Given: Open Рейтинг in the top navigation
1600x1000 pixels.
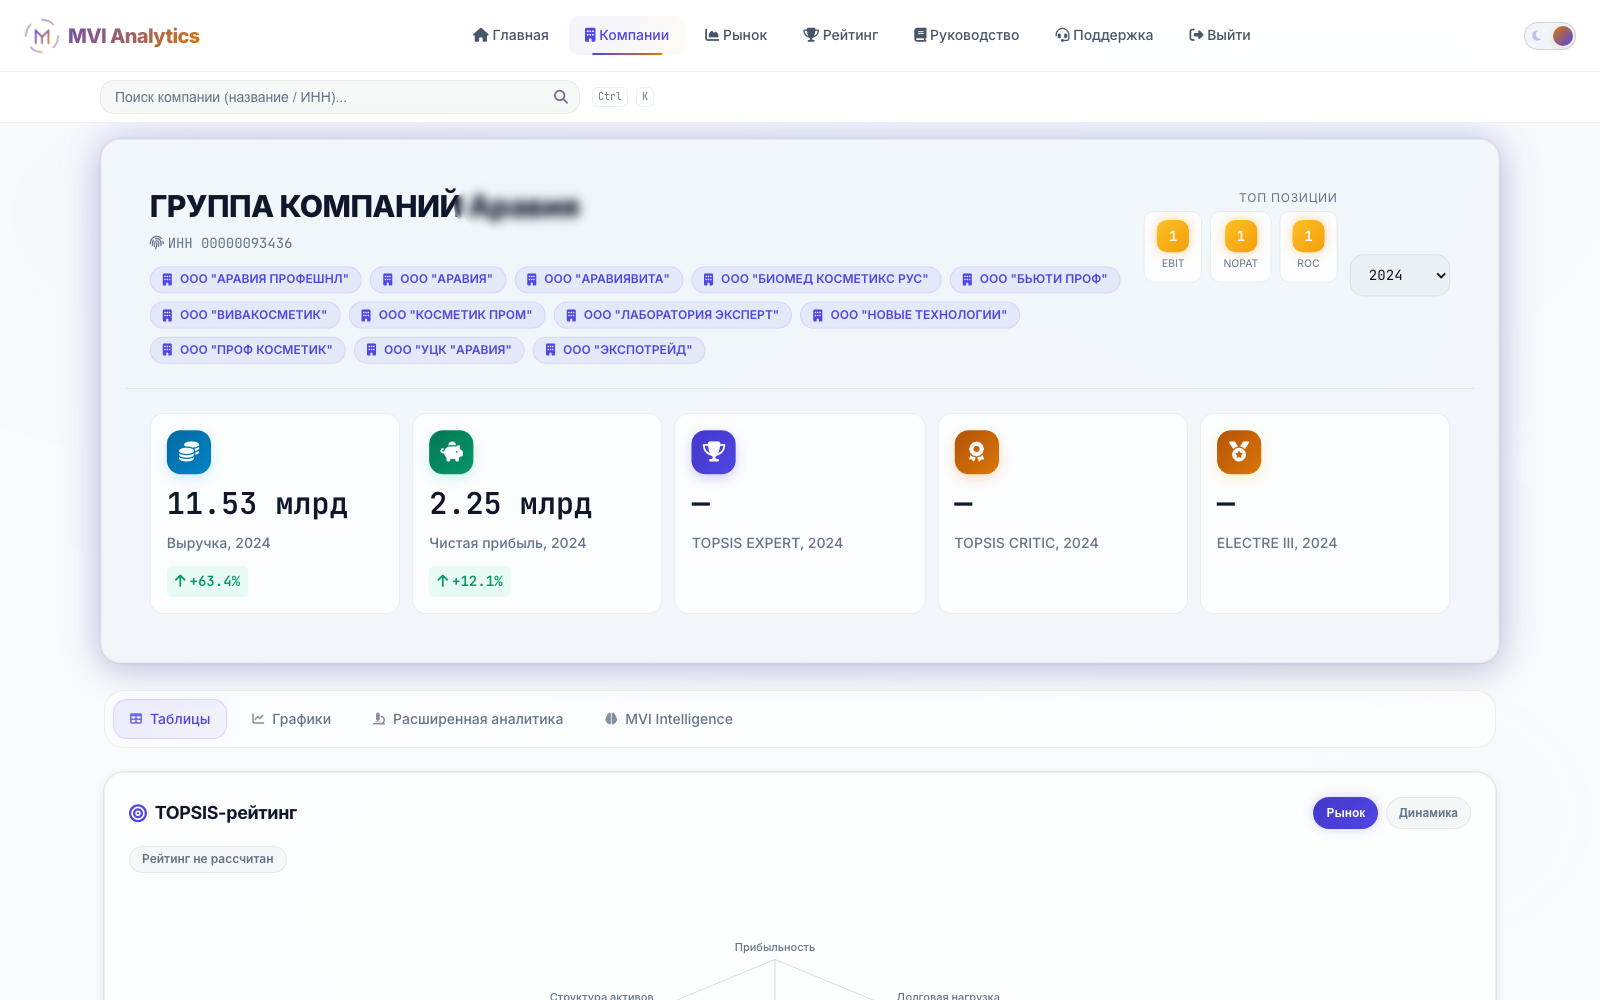Looking at the screenshot, I should [x=841, y=35].
